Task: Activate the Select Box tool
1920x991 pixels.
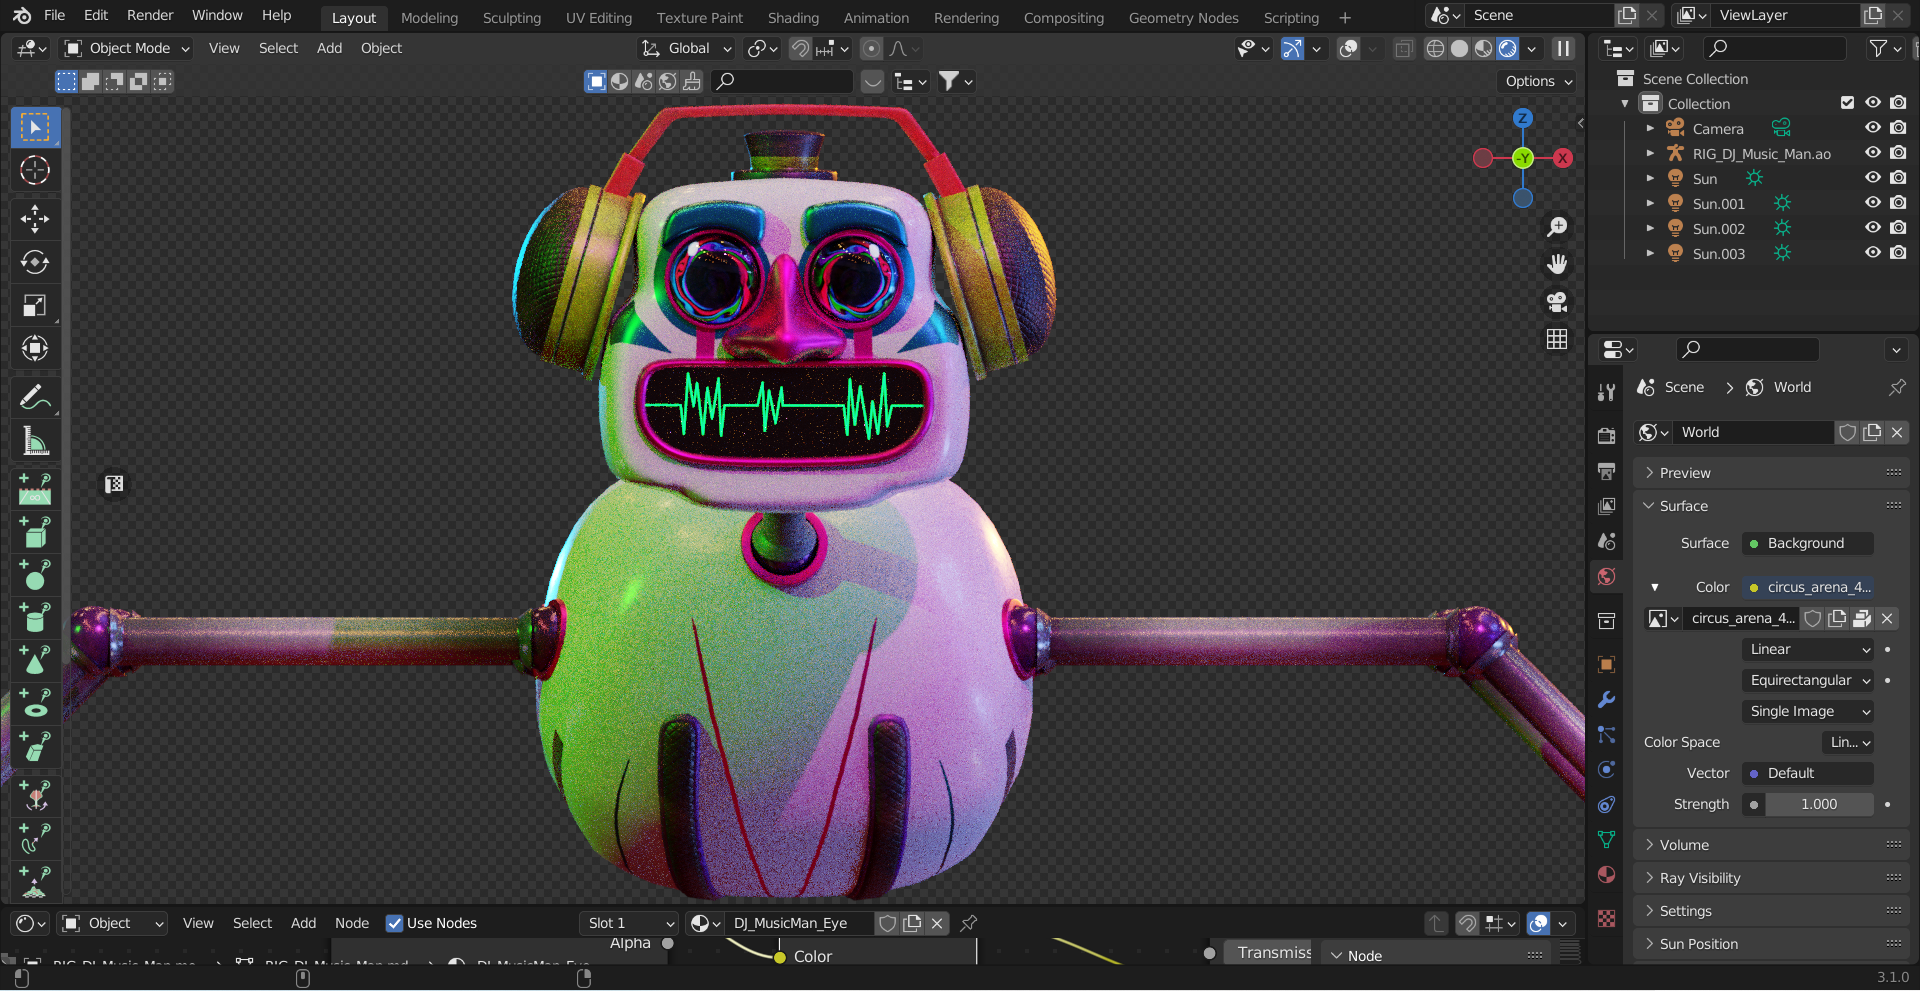Action: pos(35,127)
